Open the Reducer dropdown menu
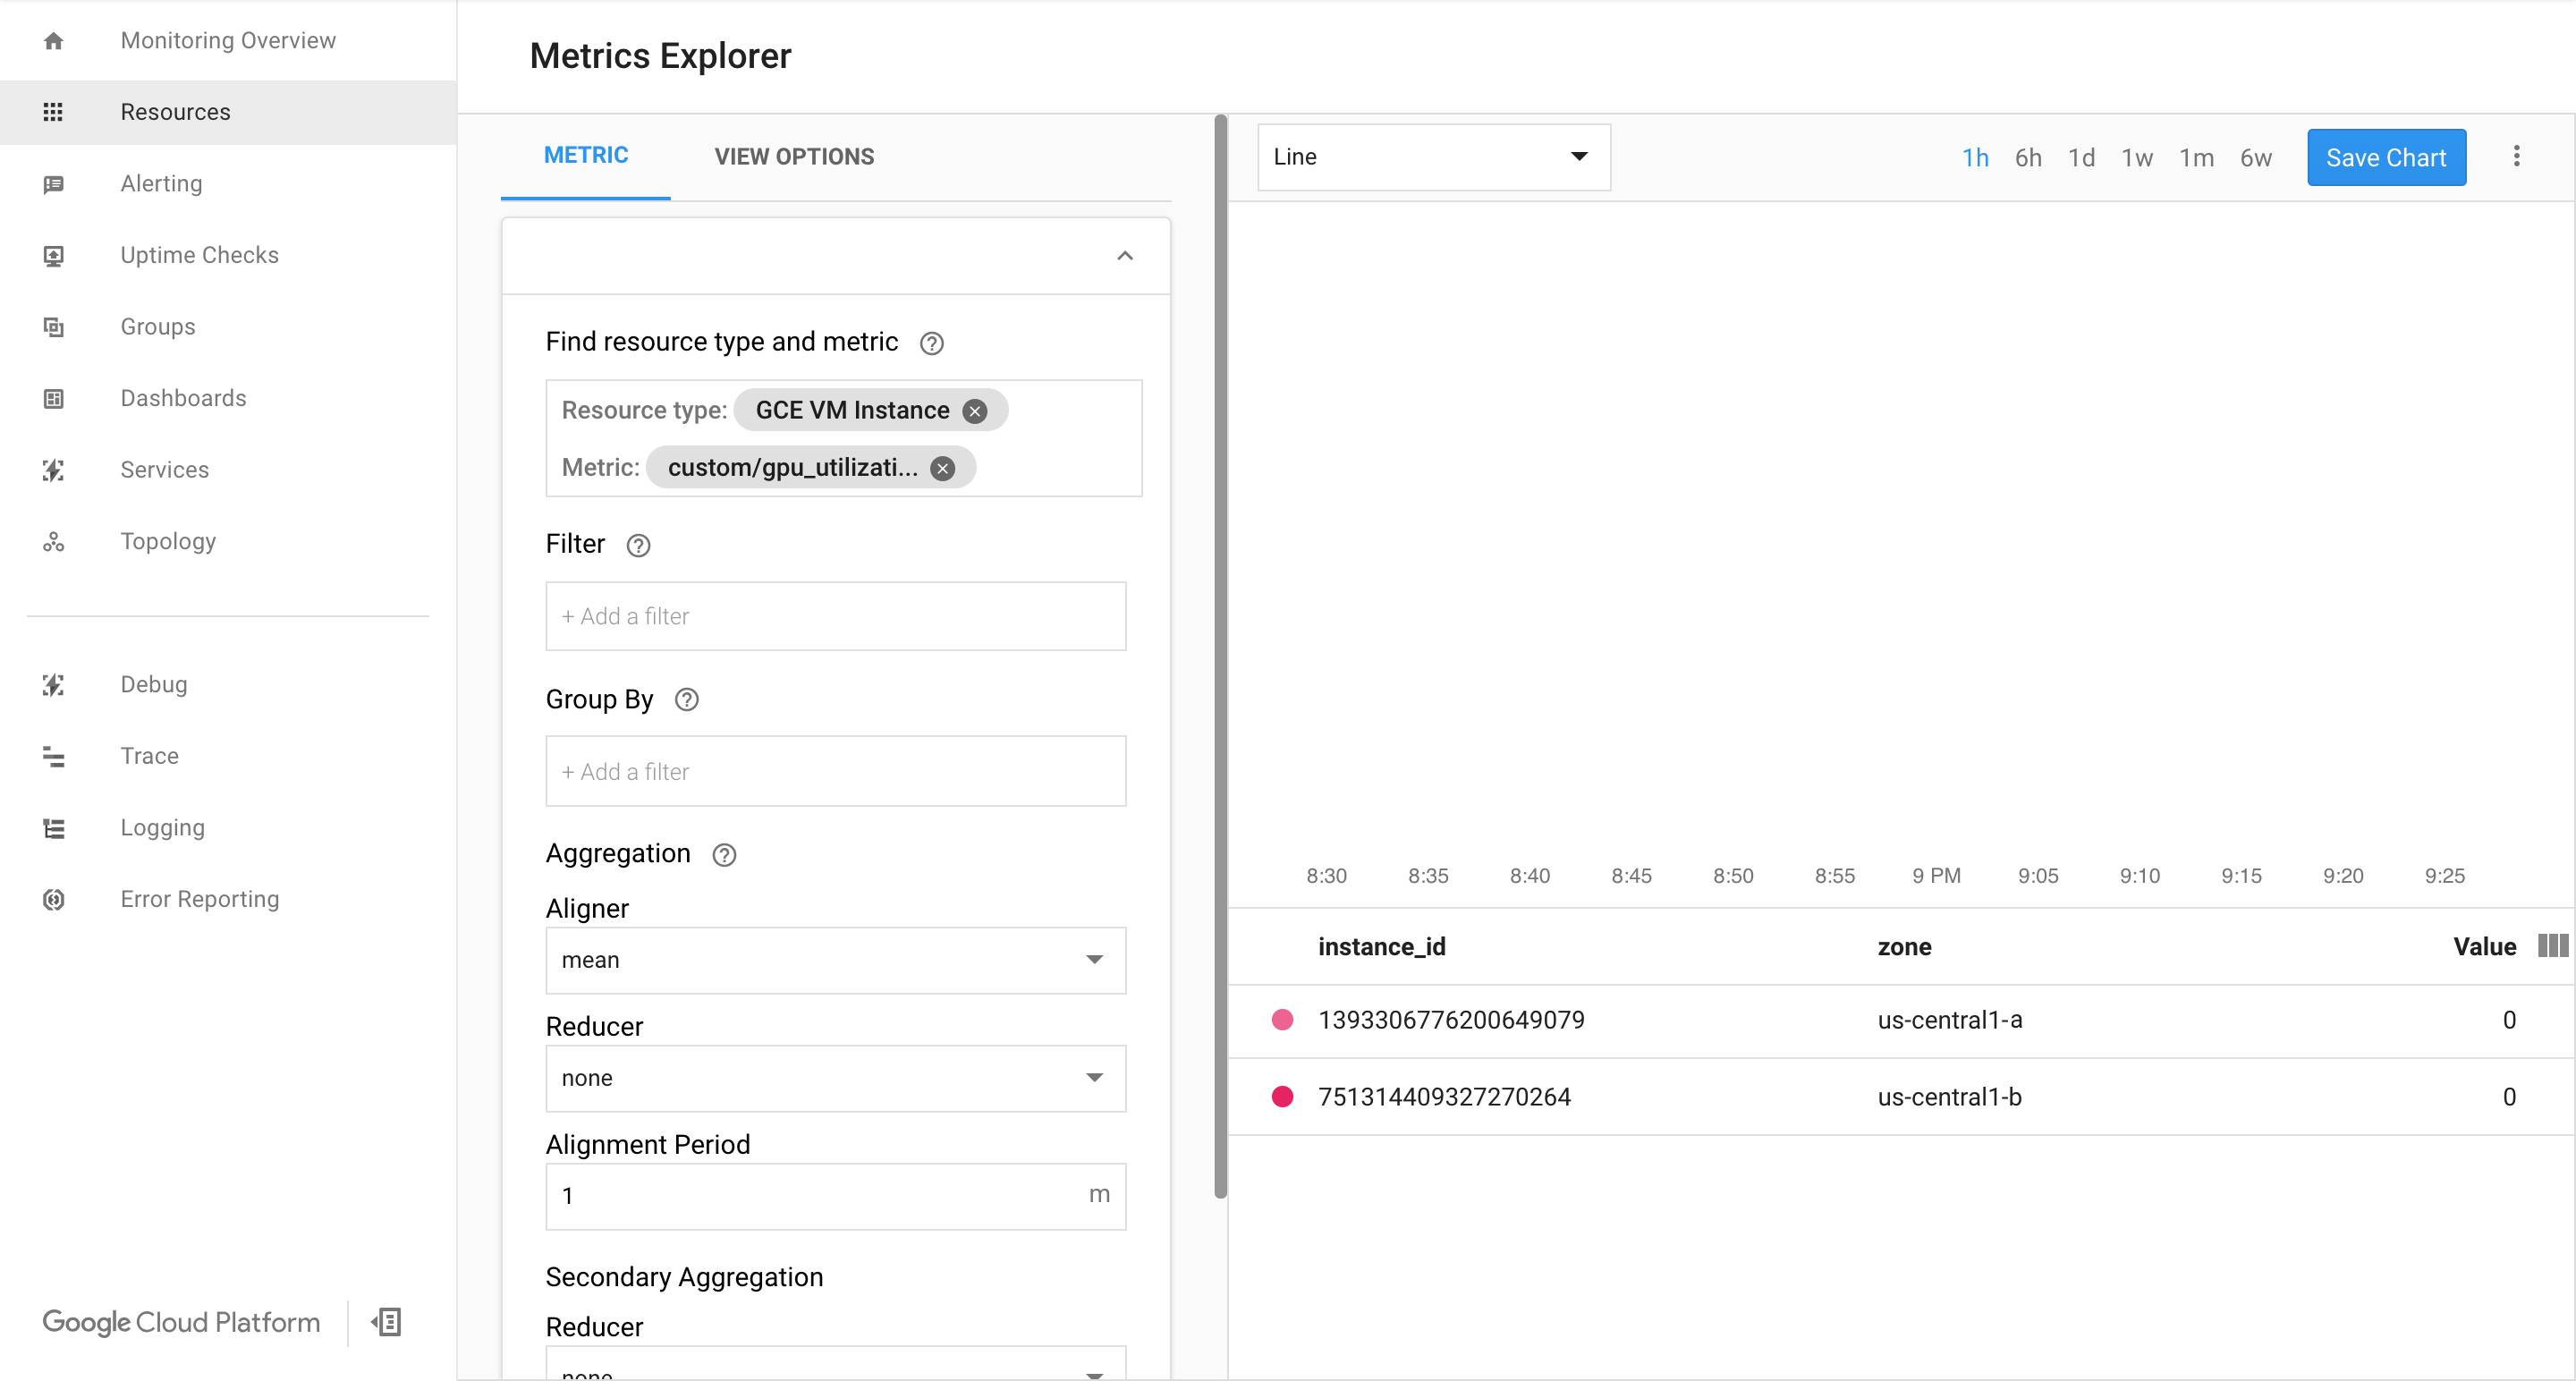The width and height of the screenshot is (2576, 1381). [x=835, y=1078]
